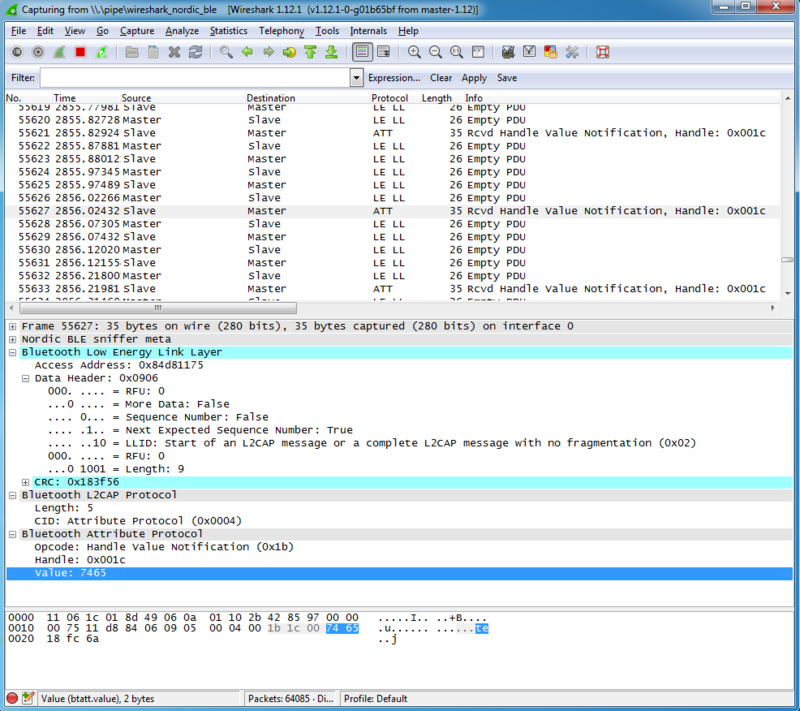The height and width of the screenshot is (711, 800).
Task: Click the Find packet magnifier icon
Action: point(227,52)
